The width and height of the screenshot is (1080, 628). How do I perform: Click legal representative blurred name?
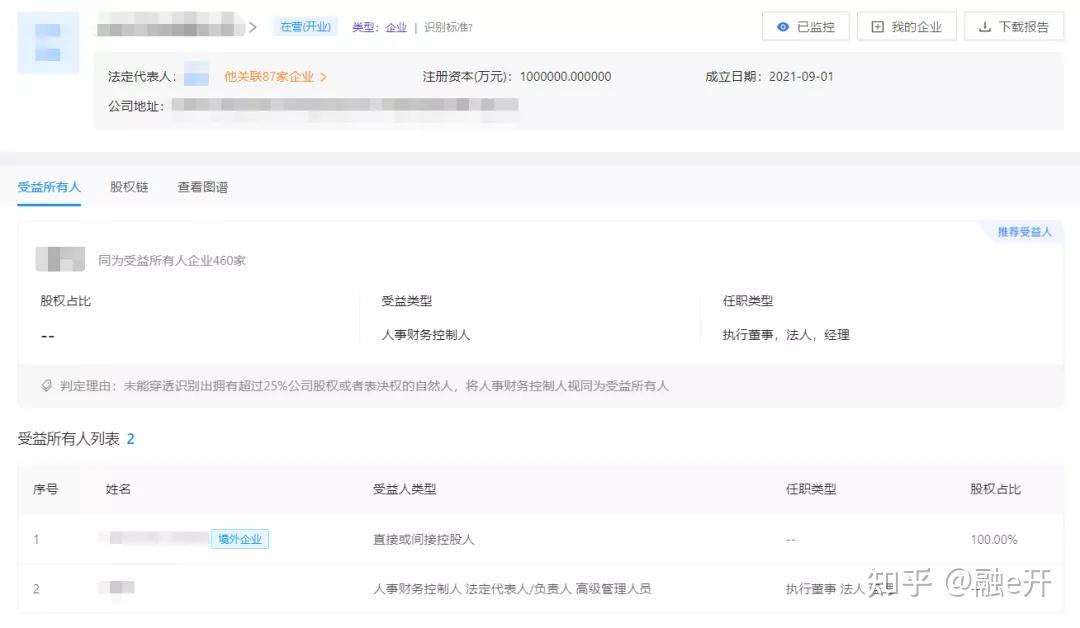point(196,74)
